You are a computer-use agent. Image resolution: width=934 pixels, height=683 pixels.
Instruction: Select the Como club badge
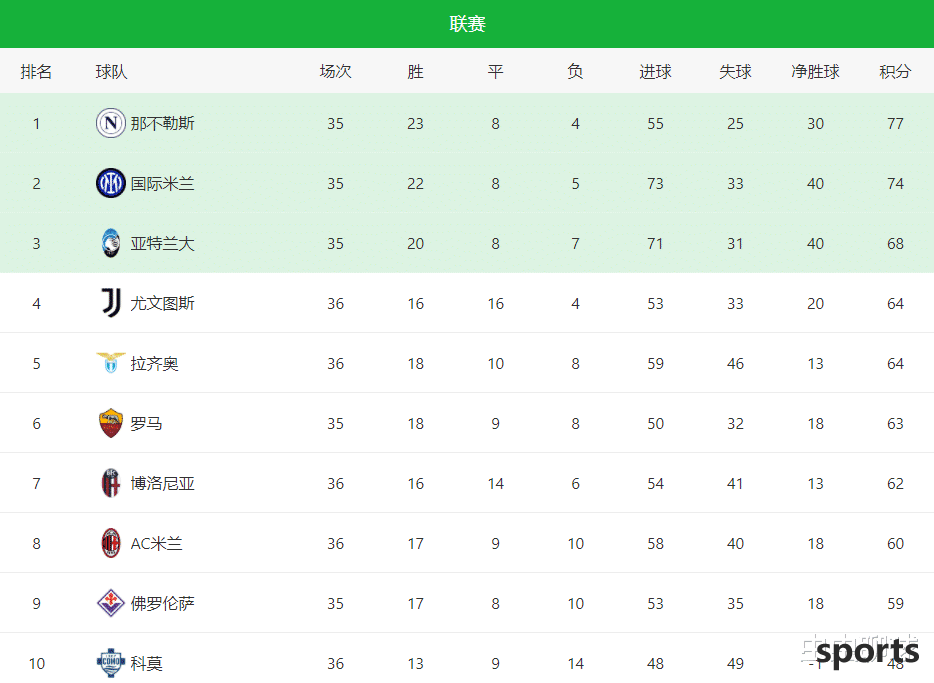(x=111, y=663)
